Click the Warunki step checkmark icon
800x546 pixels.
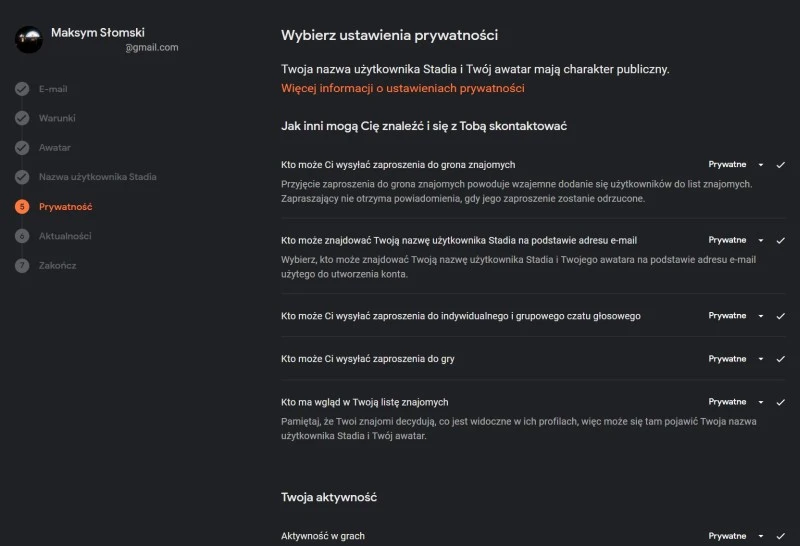click(22, 118)
